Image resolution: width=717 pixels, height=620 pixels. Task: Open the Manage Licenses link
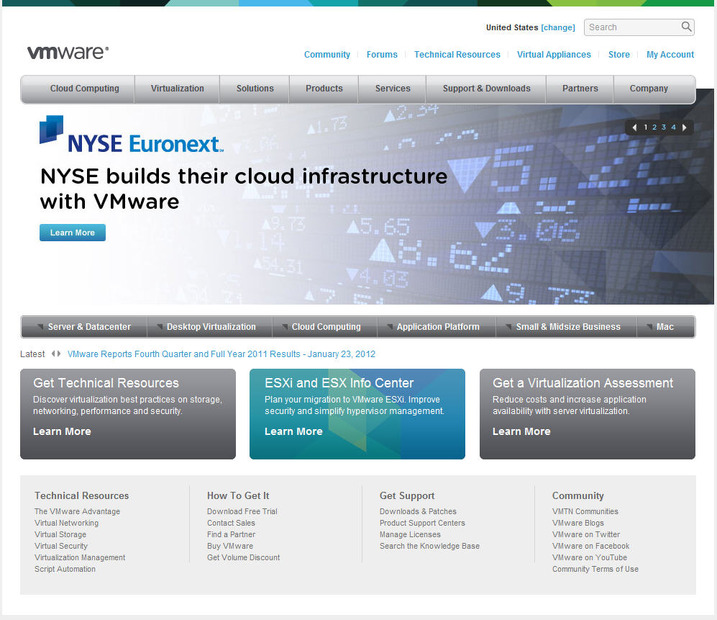(x=410, y=534)
